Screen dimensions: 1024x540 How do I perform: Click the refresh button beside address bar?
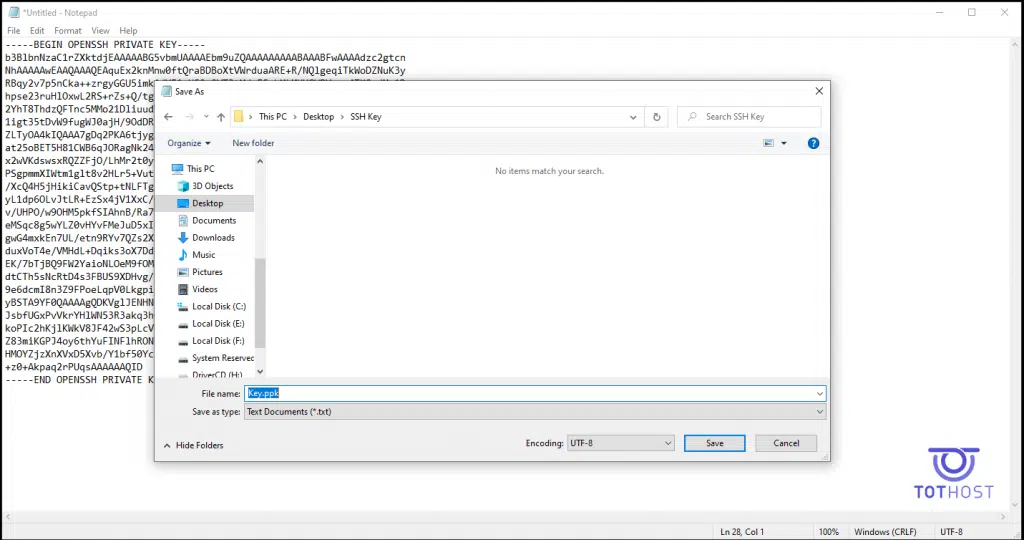click(656, 117)
